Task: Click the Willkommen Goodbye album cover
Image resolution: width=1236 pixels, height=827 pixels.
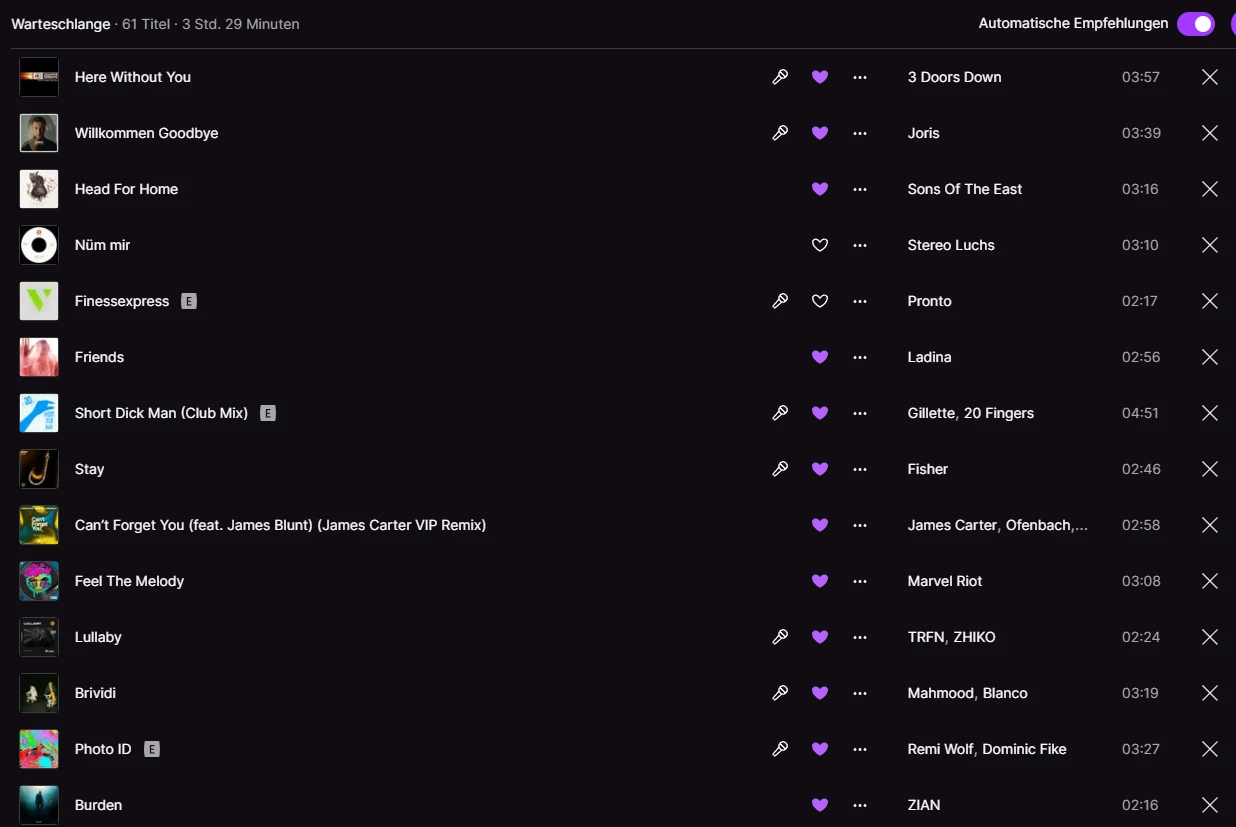Action: click(39, 133)
